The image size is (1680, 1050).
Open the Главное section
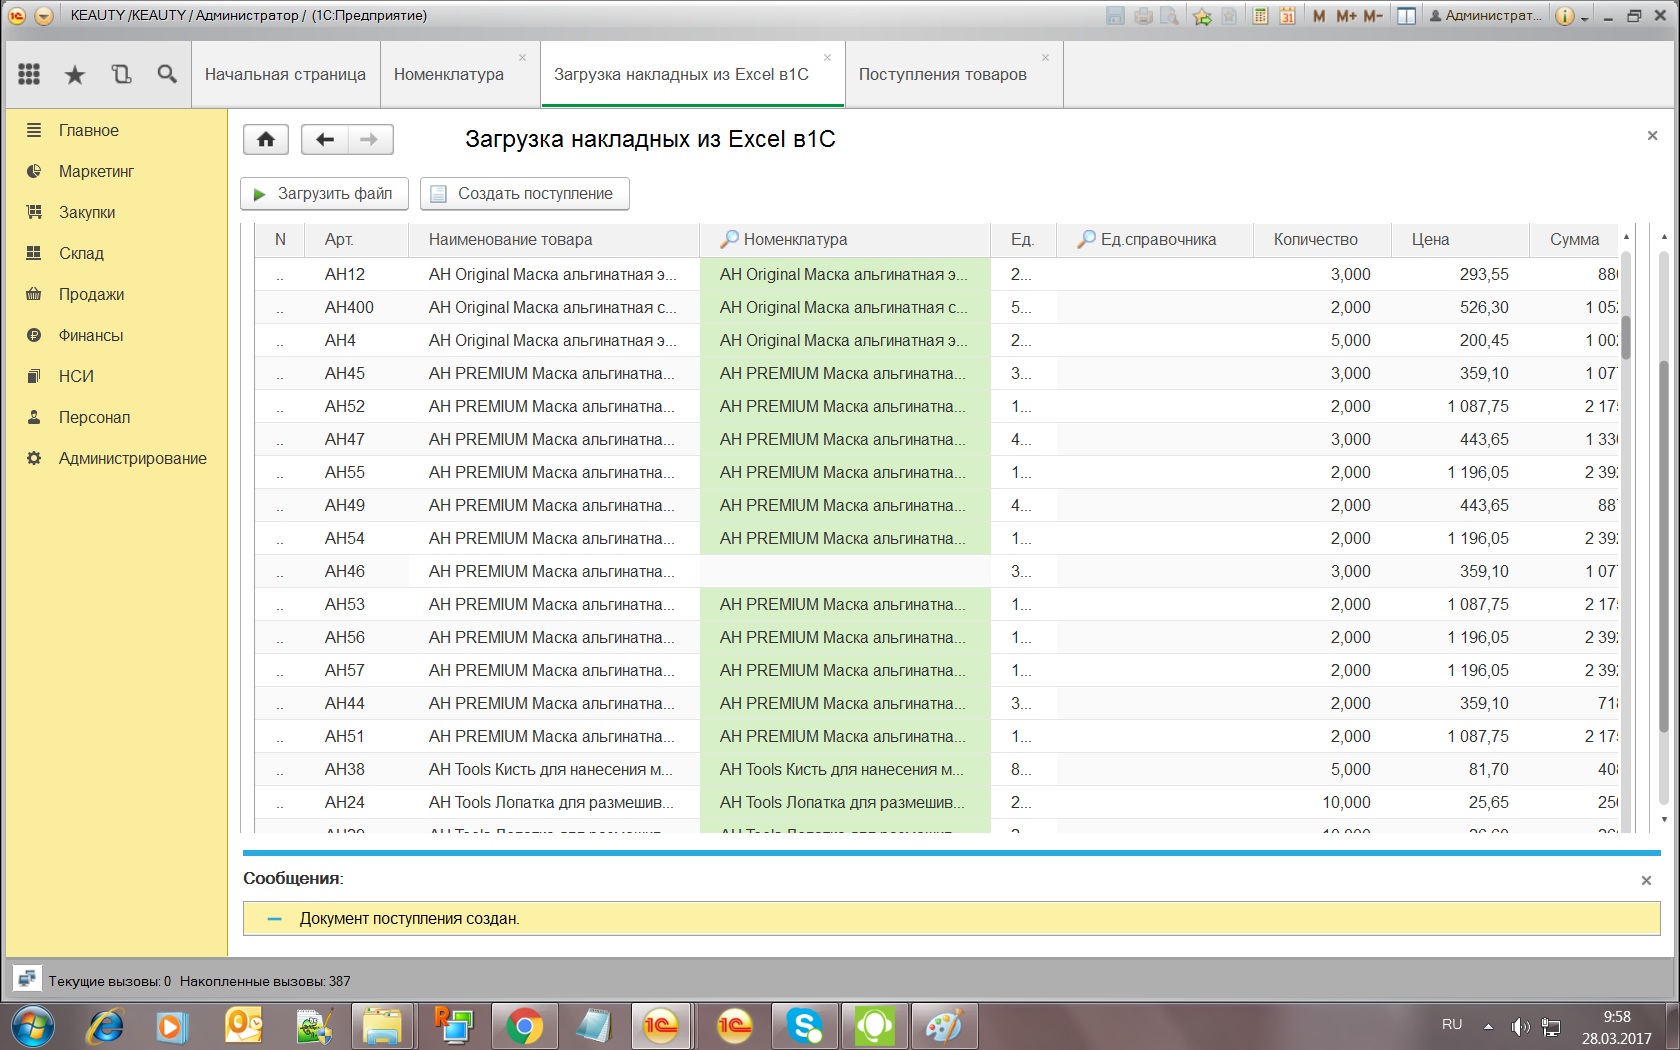pos(88,130)
